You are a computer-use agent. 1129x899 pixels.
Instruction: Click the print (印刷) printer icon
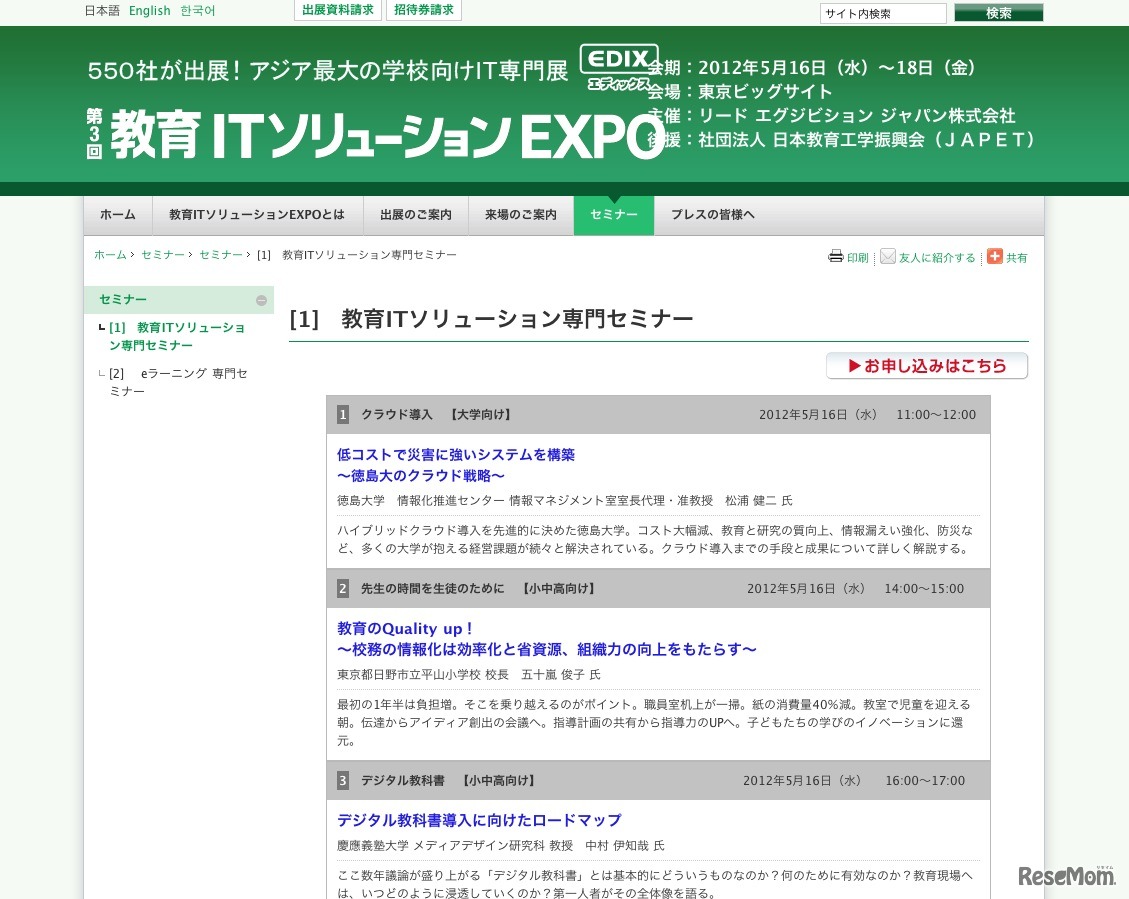point(835,256)
